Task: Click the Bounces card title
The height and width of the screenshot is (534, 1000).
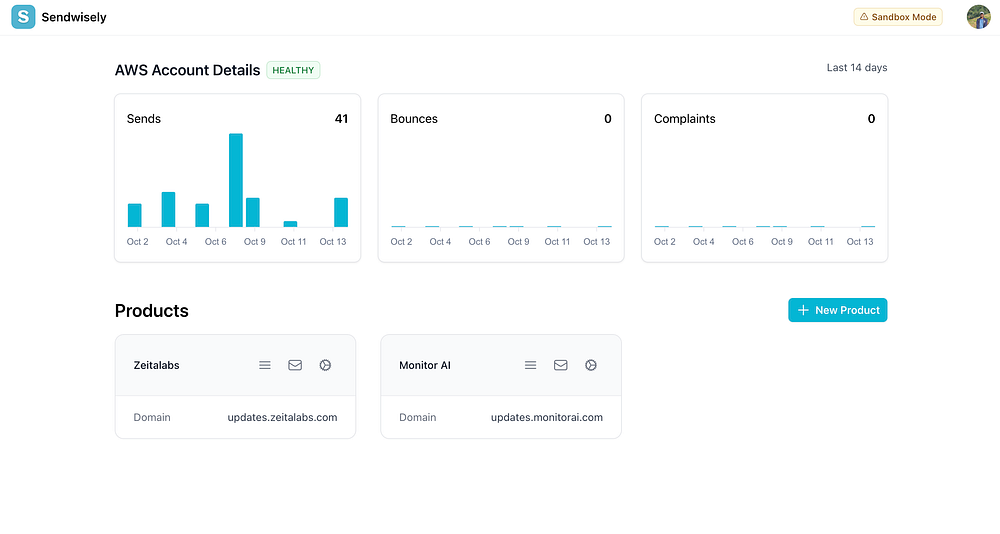Action: pos(414,119)
